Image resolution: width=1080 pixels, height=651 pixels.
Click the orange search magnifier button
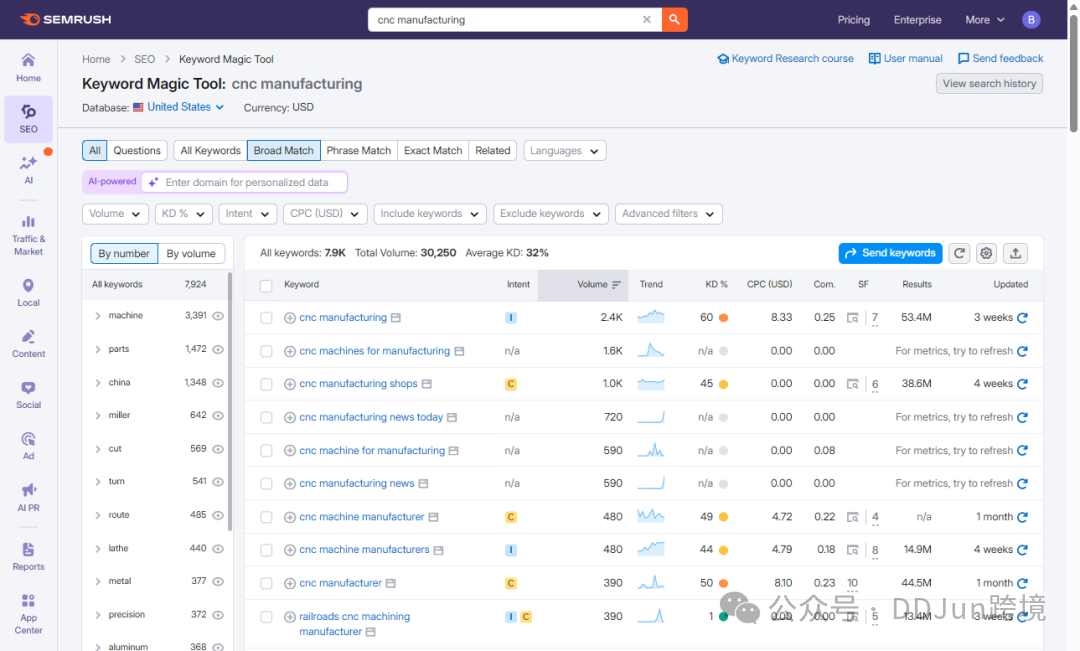click(x=674, y=19)
